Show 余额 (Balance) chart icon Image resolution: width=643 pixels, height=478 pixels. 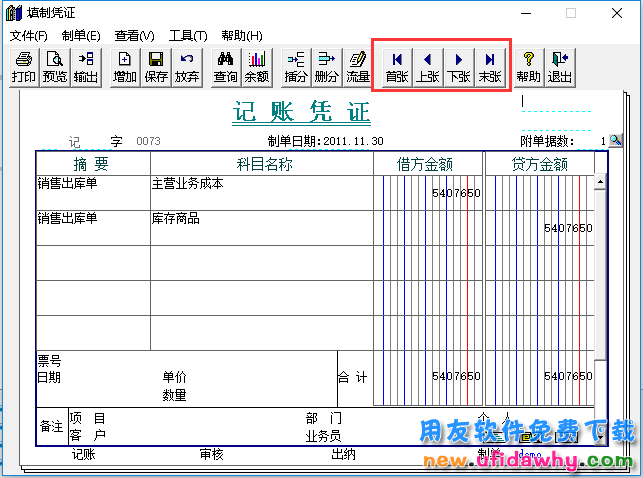pyautogui.click(x=257, y=67)
